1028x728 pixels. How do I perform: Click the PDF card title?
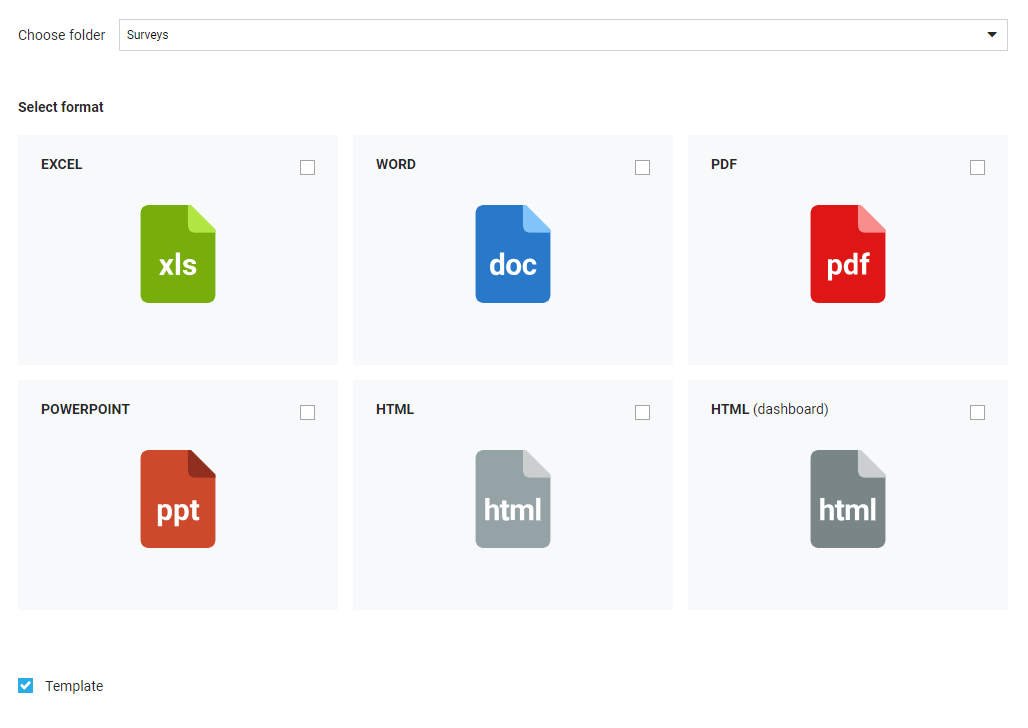(724, 164)
